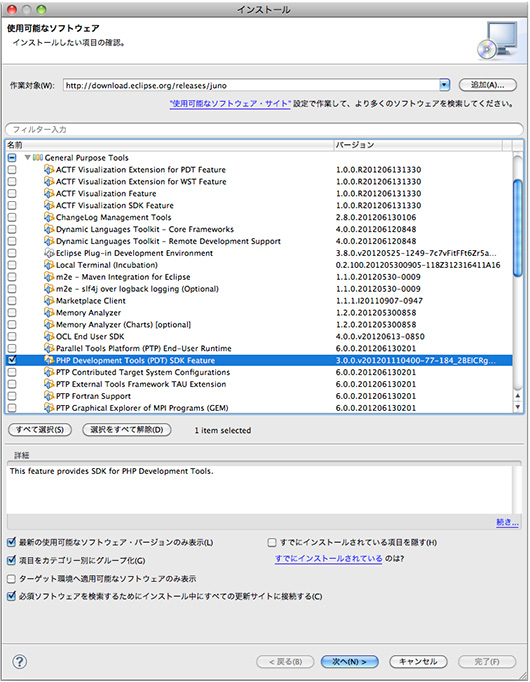The image size is (530, 682).
Task: Click version 4.0.0.v20120613-0850 cell
Action: pos(380,336)
